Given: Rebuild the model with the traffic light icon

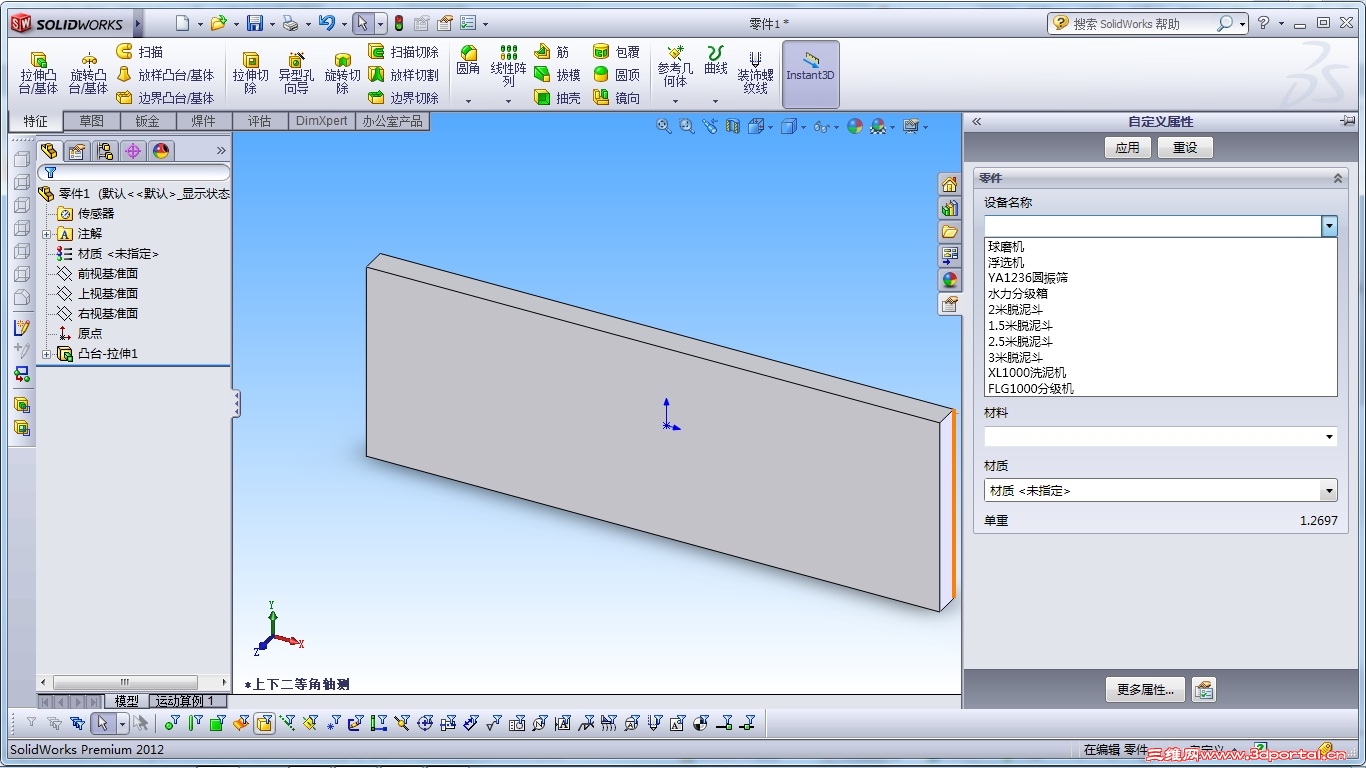Looking at the screenshot, I should [398, 23].
